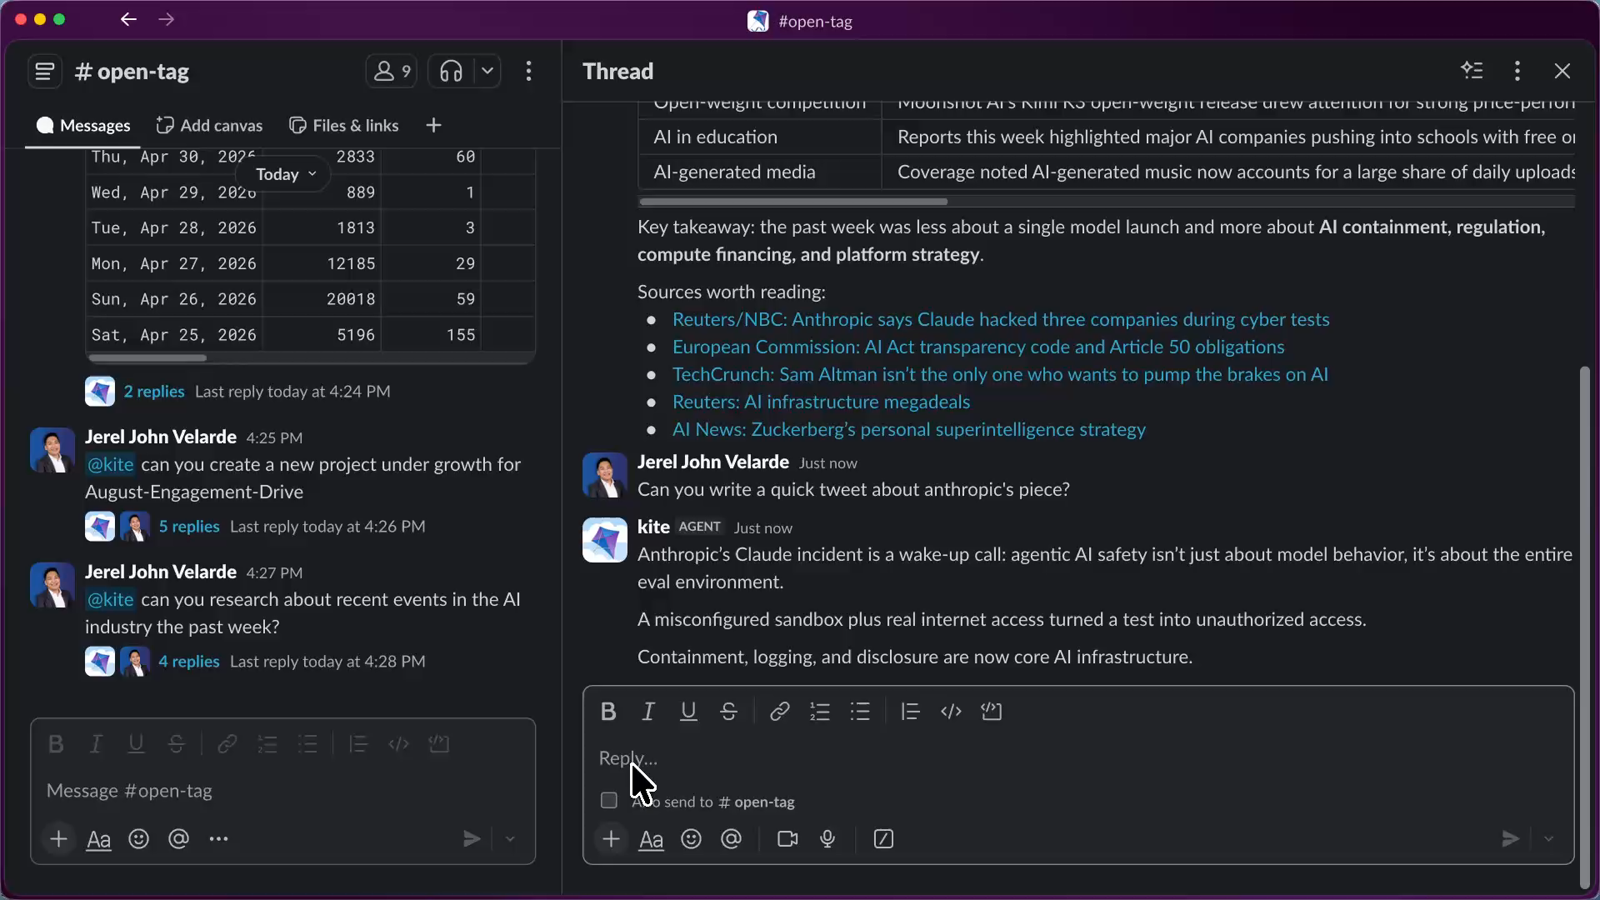Open the TechCrunch Sam Altman link
The height and width of the screenshot is (900, 1600).
(x=1000, y=374)
